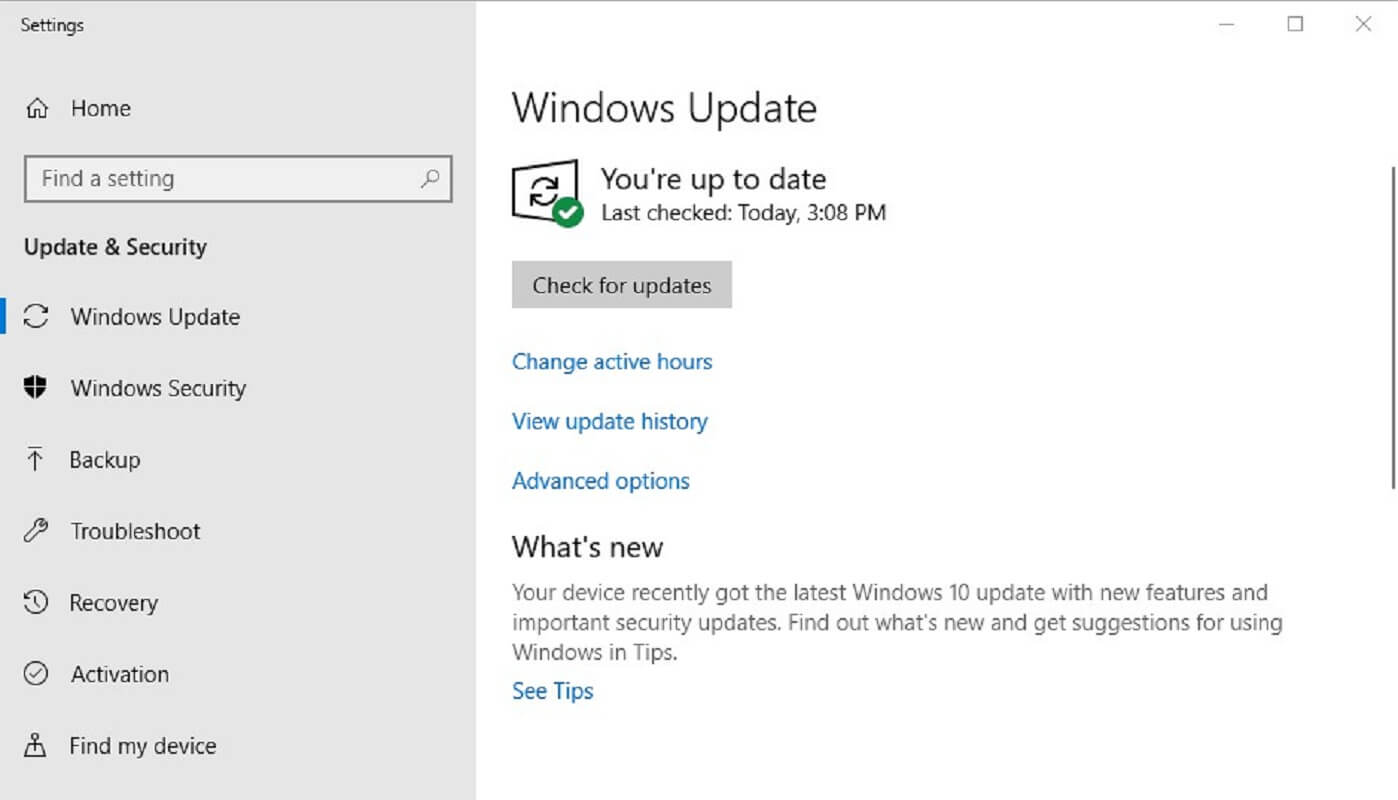The height and width of the screenshot is (800, 1398).
Task: Maximize the Settings window
Action: pyautogui.click(x=1295, y=24)
